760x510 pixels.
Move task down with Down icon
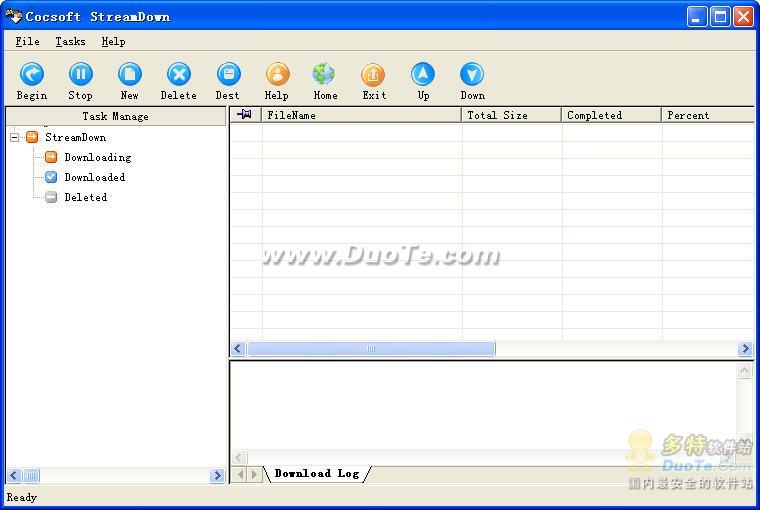(x=472, y=74)
